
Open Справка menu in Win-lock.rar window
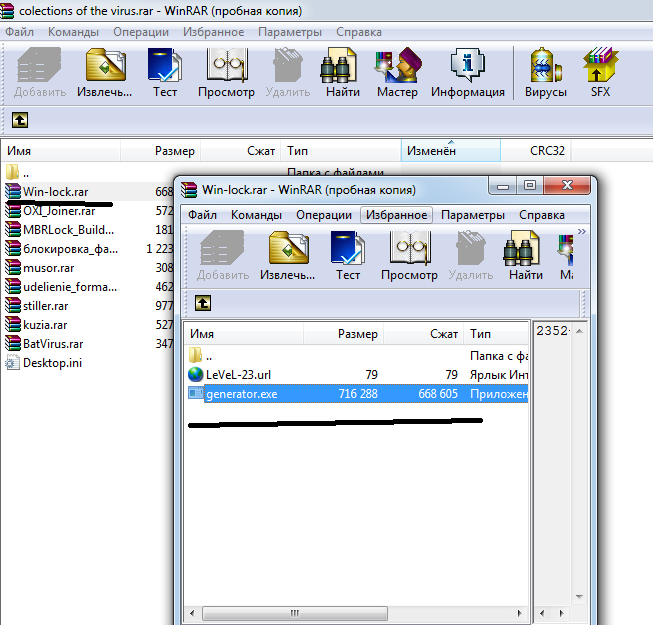541,215
